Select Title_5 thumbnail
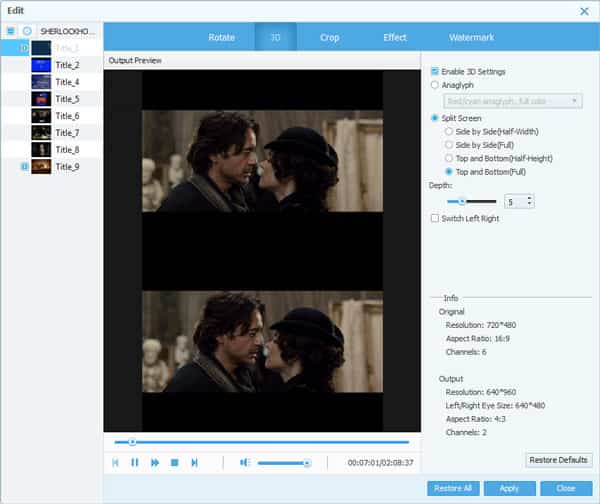The width and height of the screenshot is (600, 504). tap(41, 99)
